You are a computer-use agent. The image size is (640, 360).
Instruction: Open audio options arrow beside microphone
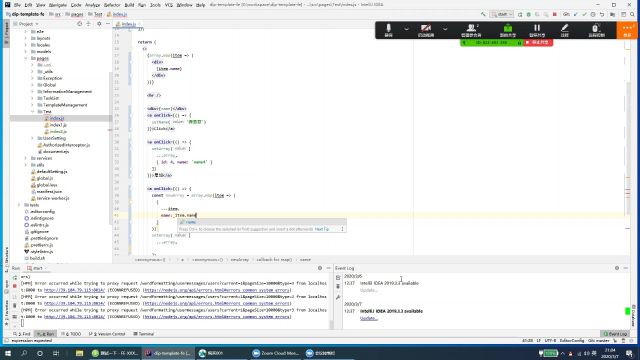pos(406,29)
